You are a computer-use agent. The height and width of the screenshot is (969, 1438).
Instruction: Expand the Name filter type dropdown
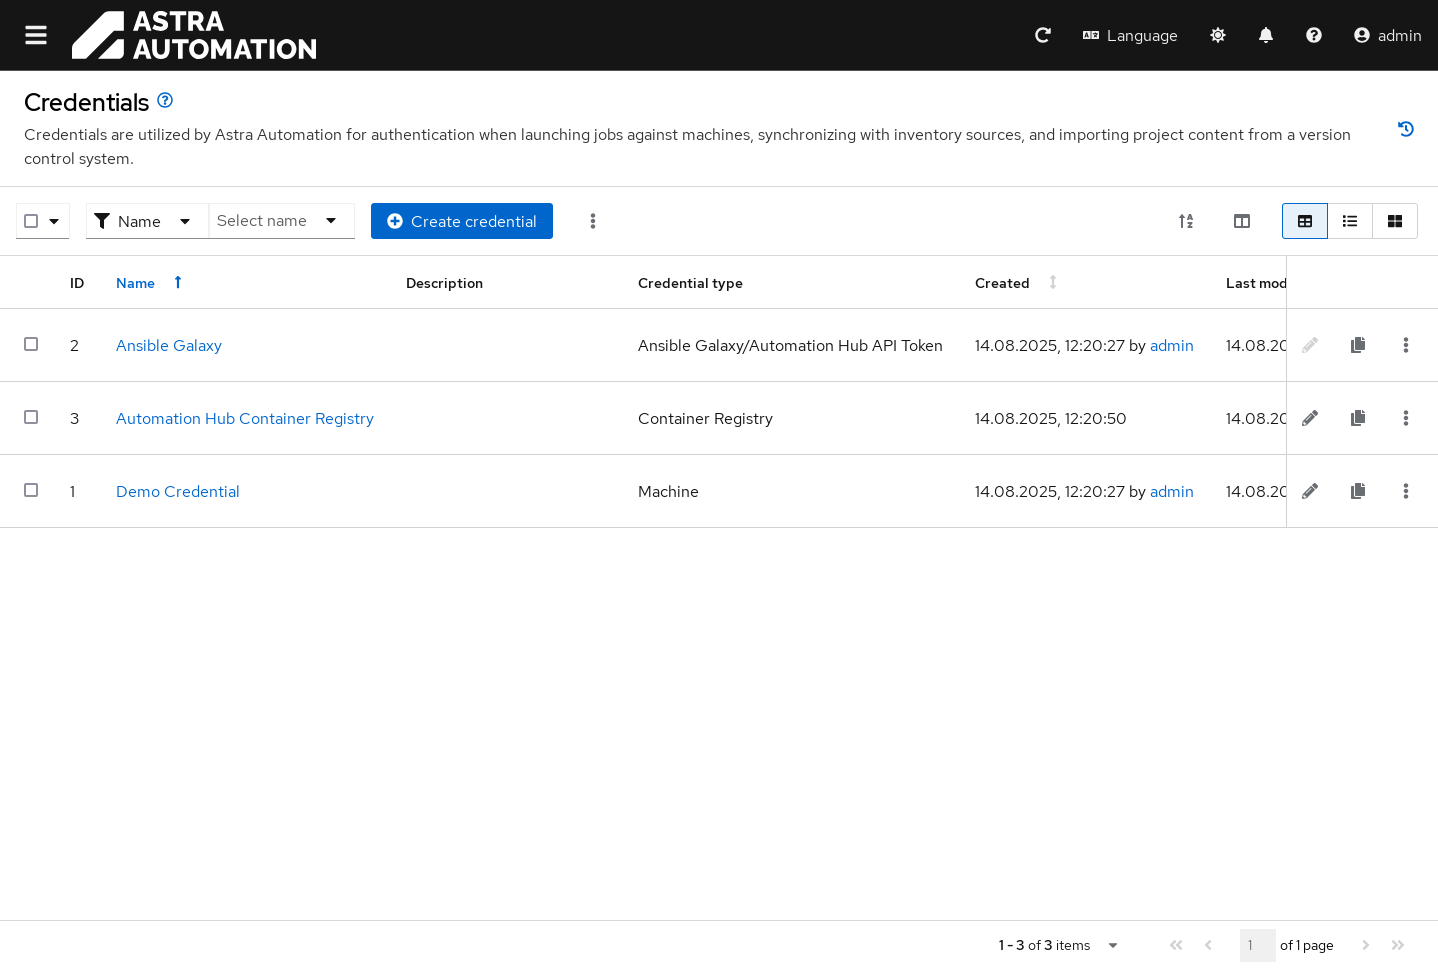147,221
